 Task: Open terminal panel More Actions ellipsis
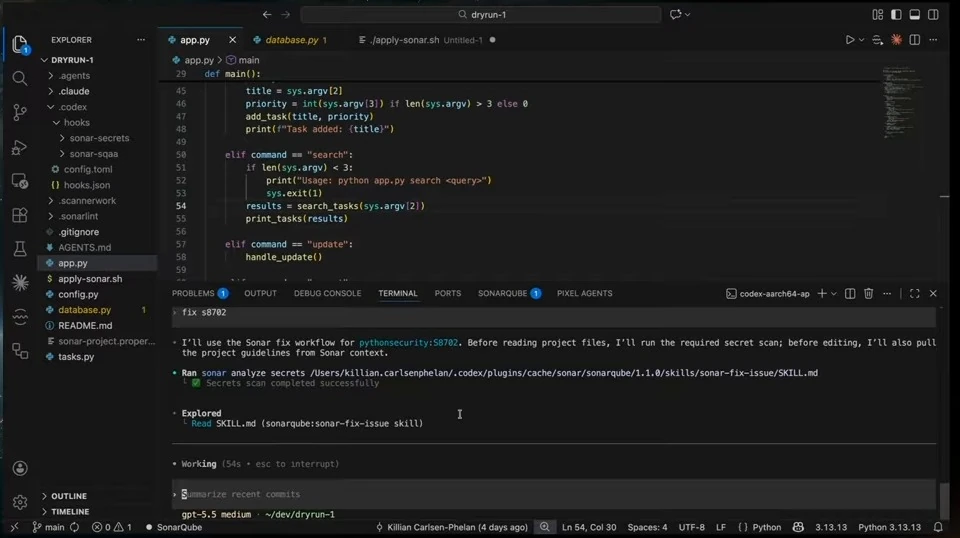tap(887, 294)
